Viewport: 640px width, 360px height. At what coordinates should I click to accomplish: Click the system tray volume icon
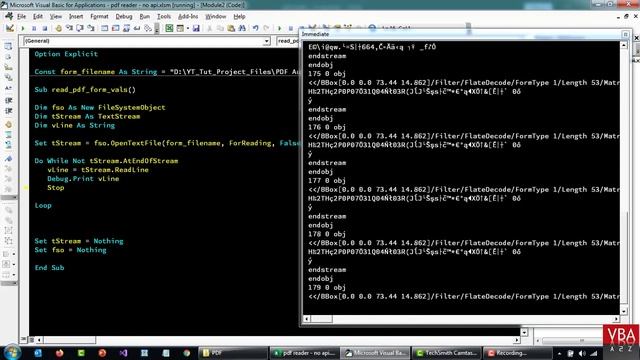pyautogui.click(x=582, y=353)
